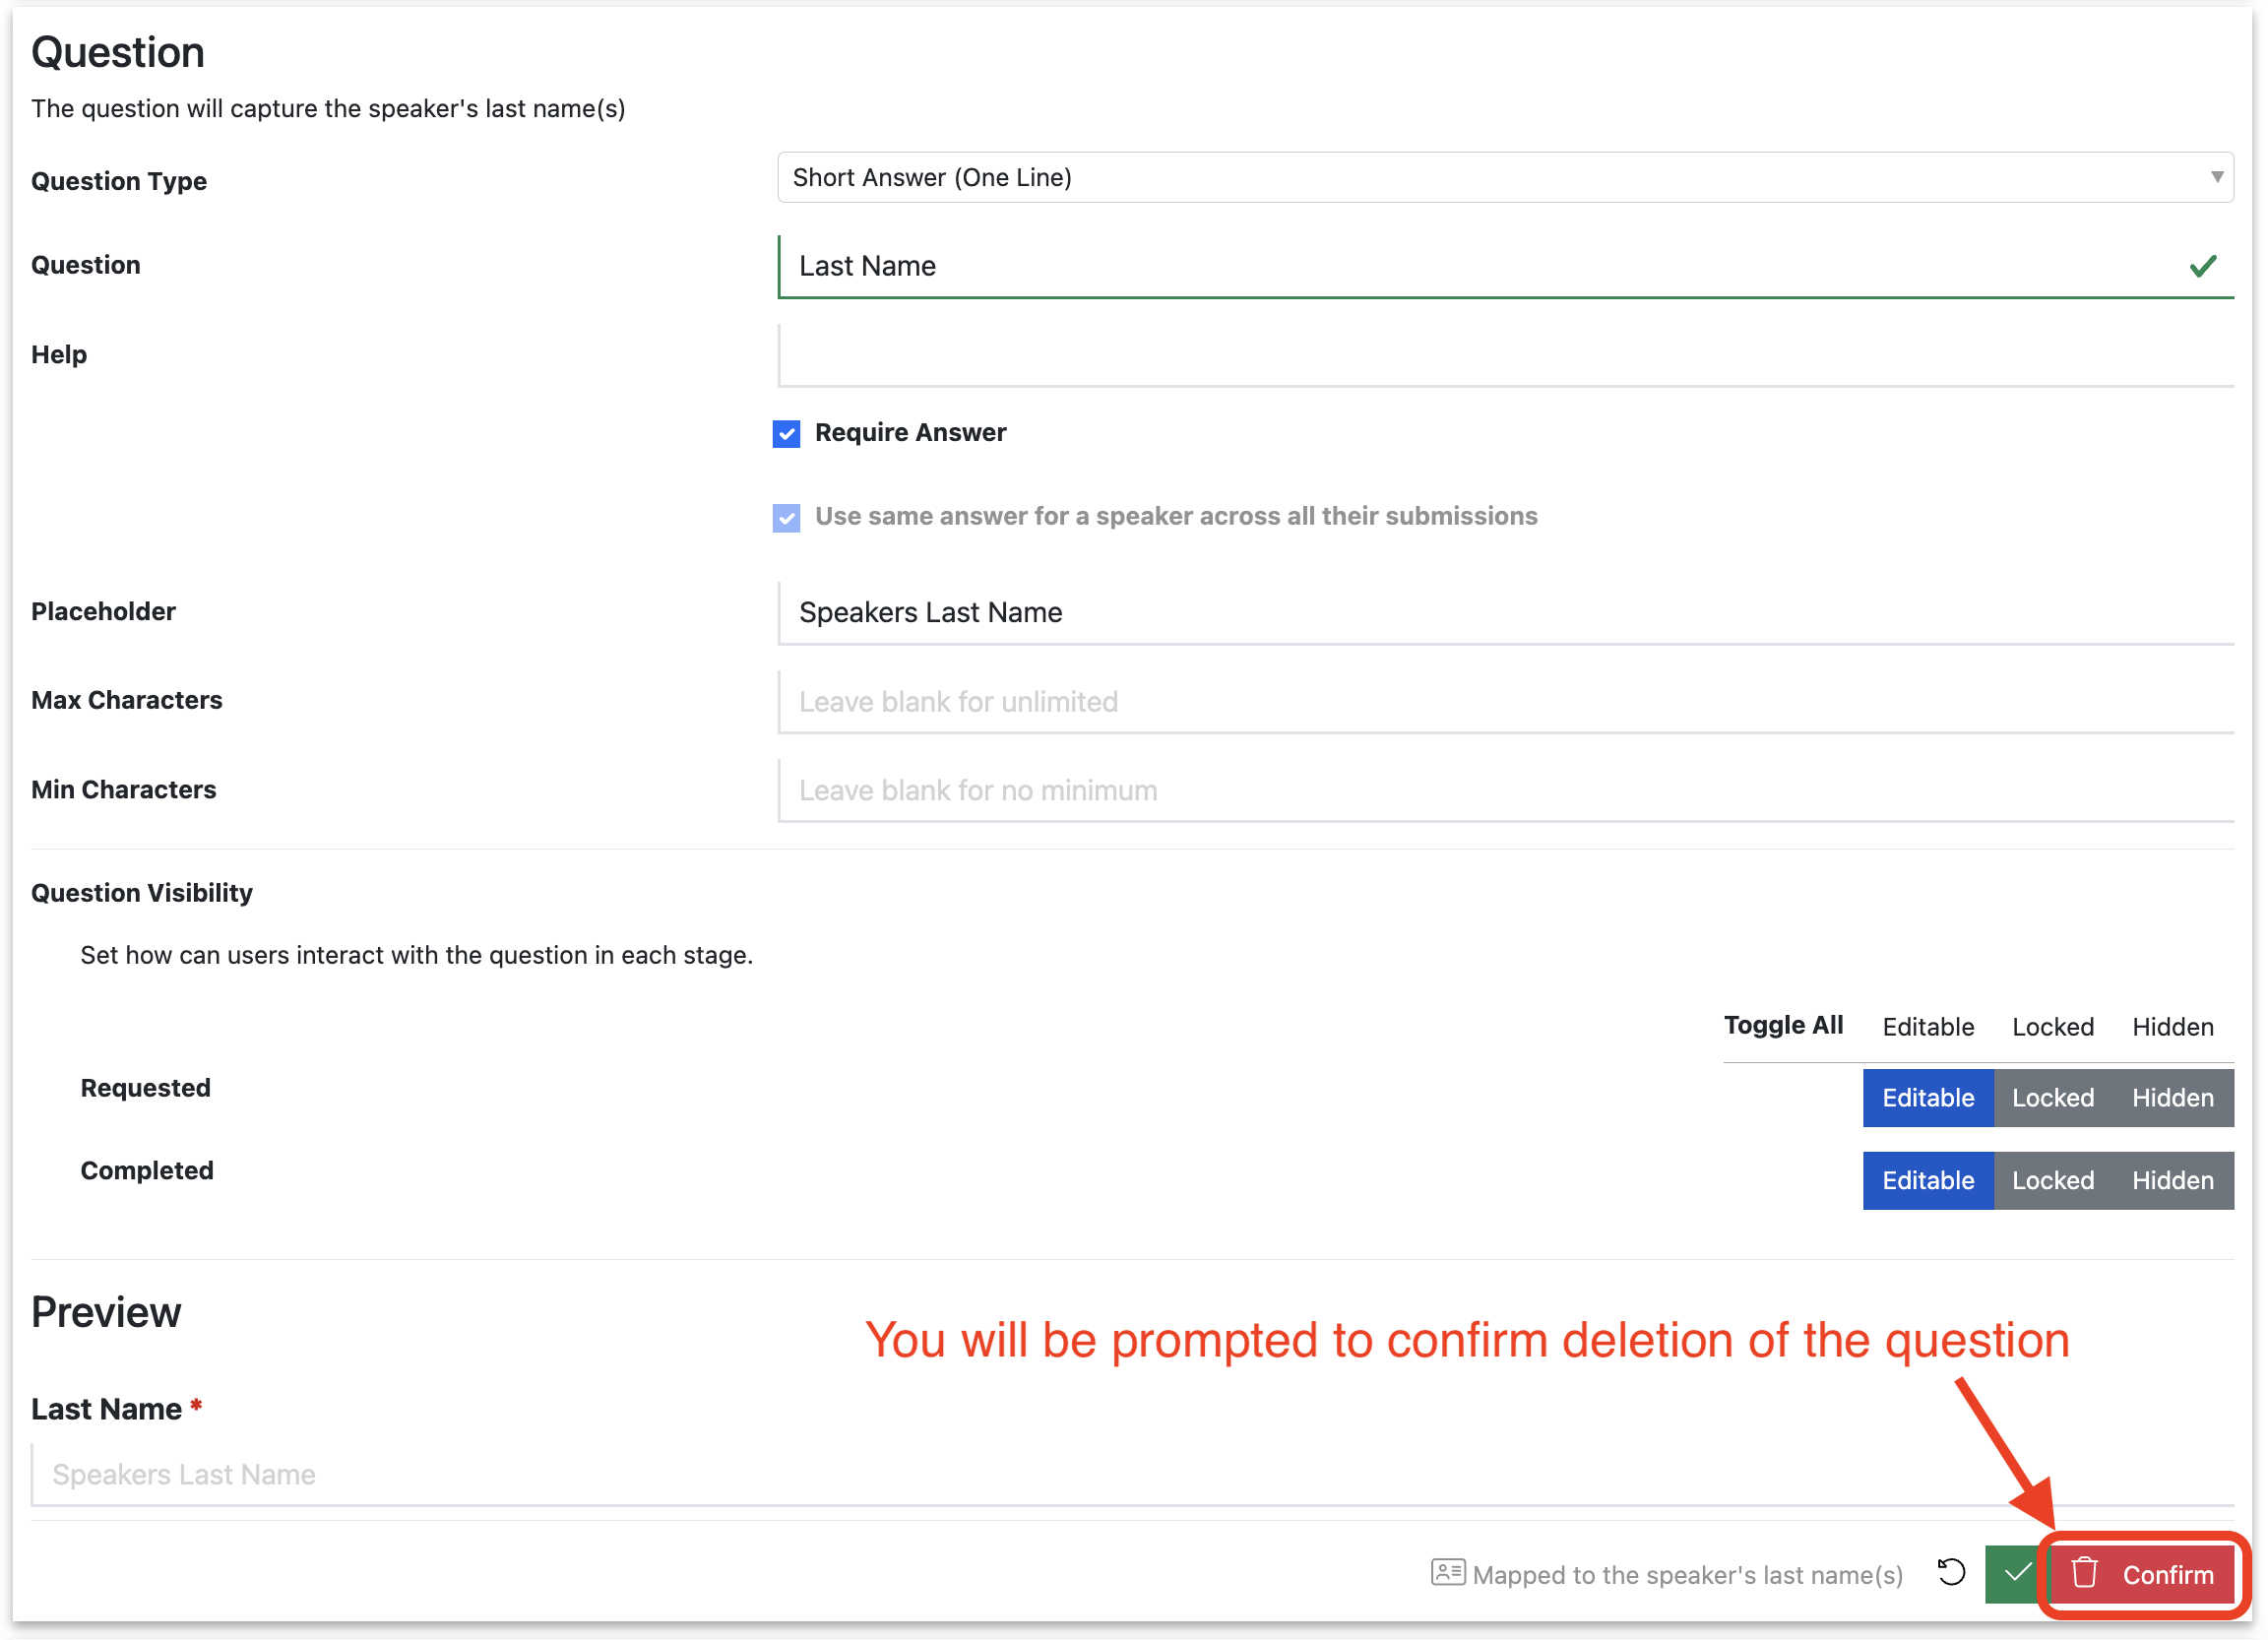Click the preview Last Name input field
The image size is (2268, 1640).
pyautogui.click(x=1132, y=1475)
